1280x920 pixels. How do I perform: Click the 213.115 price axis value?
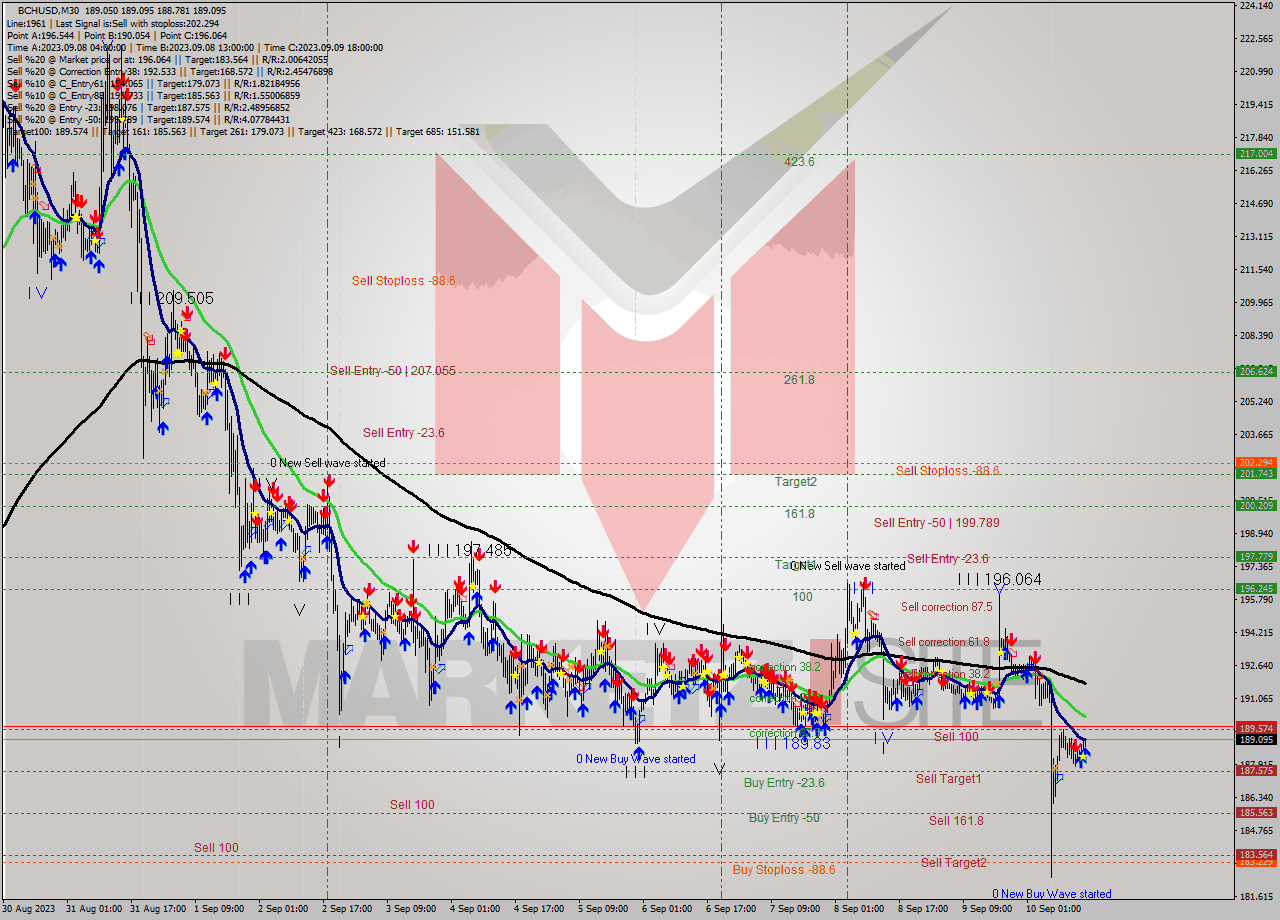pos(1256,237)
